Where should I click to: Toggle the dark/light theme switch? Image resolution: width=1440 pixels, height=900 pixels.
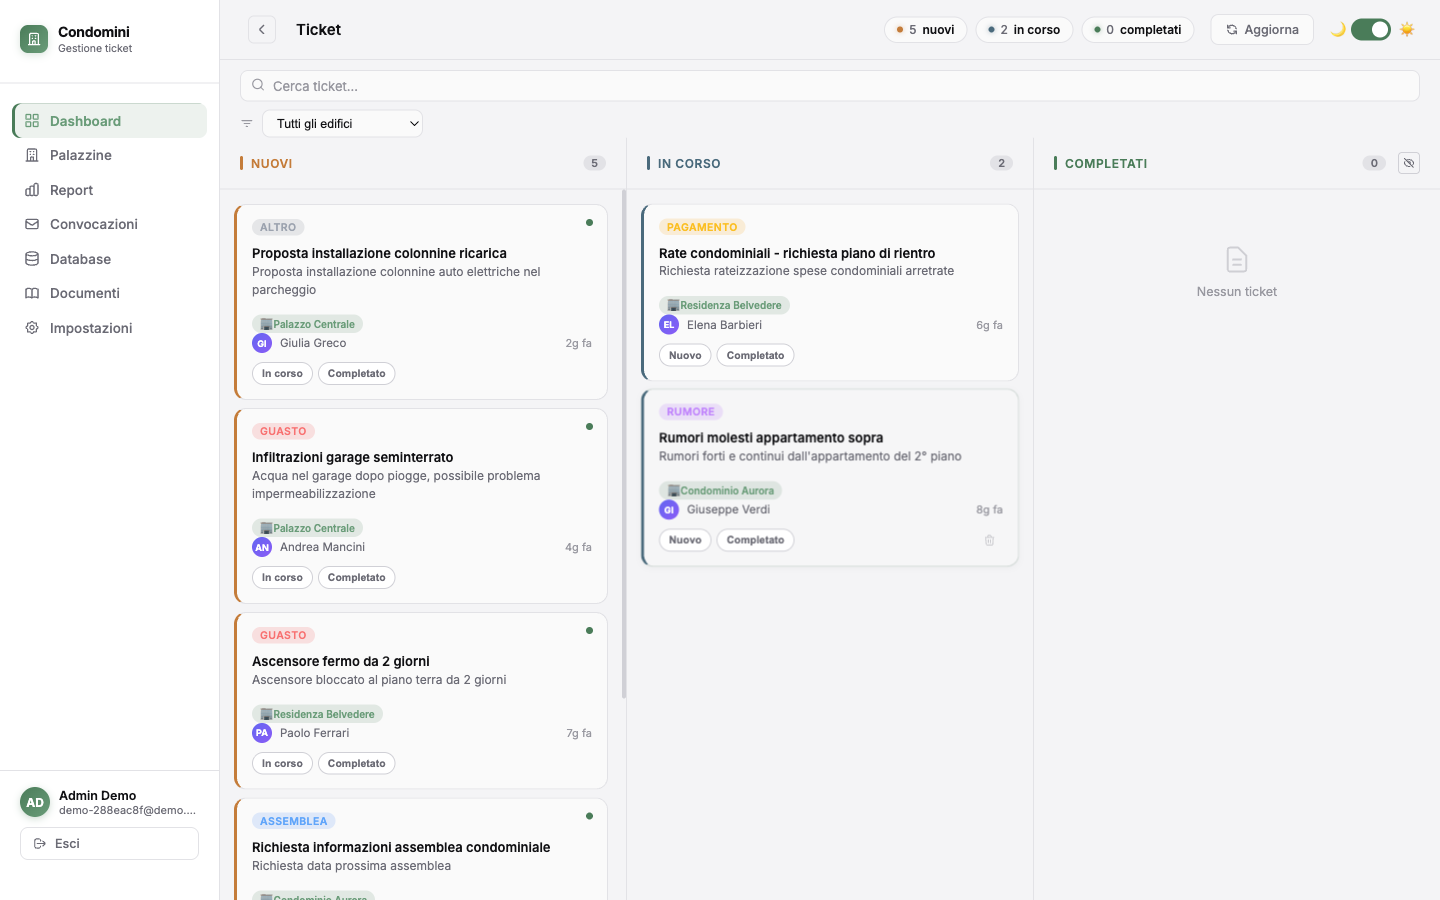[1371, 30]
